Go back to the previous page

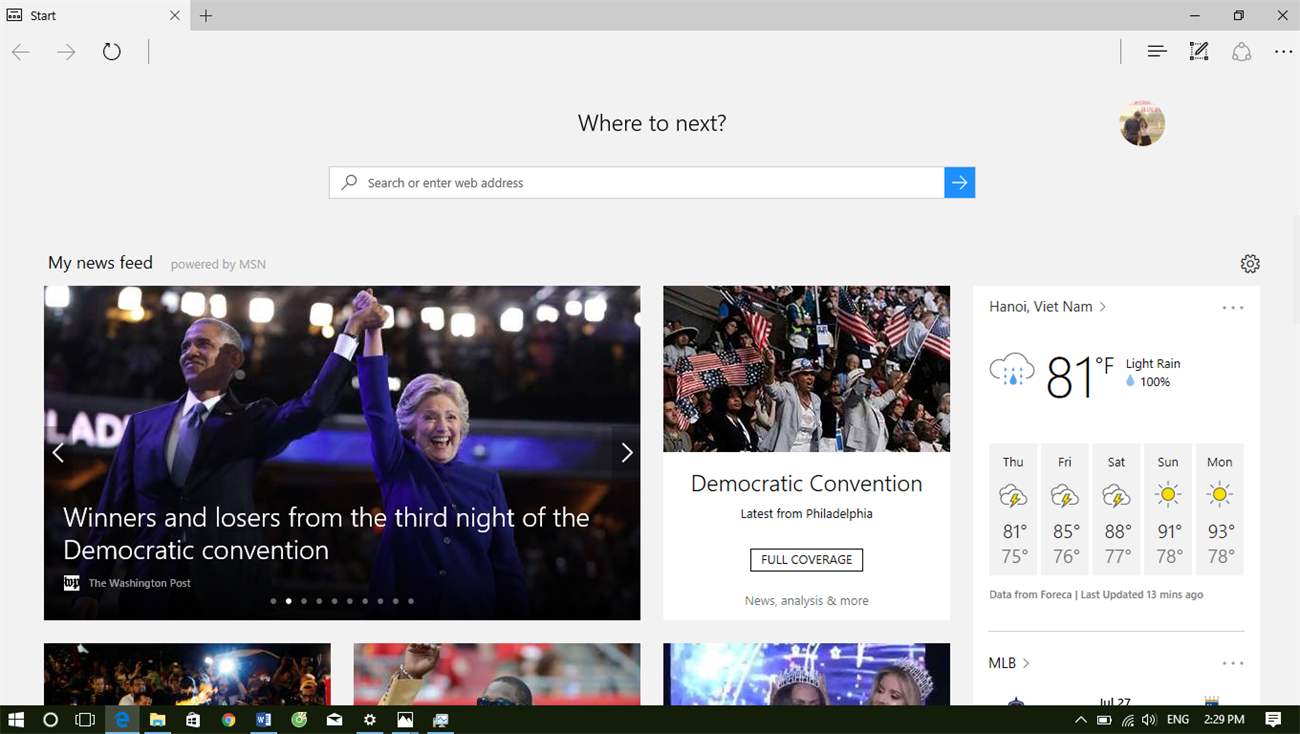21,52
